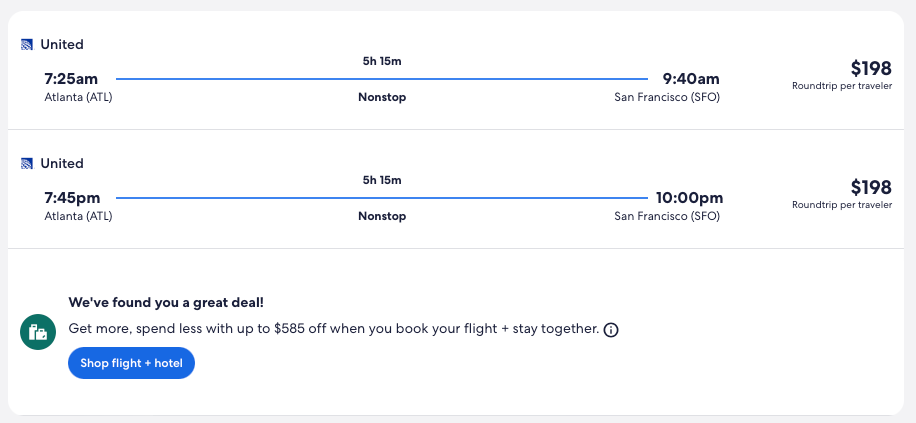Select the 7:25am United flight departure time
The height and width of the screenshot is (423, 916).
[72, 79]
